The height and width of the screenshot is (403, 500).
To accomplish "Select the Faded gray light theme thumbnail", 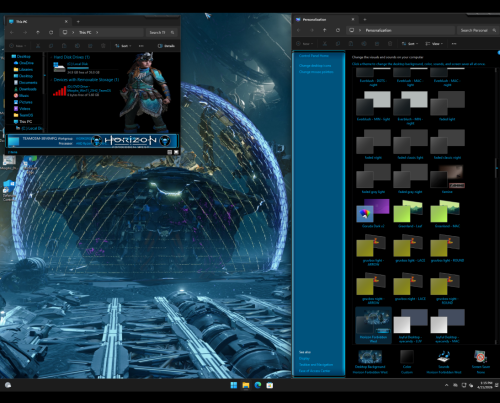I will [x=373, y=176].
